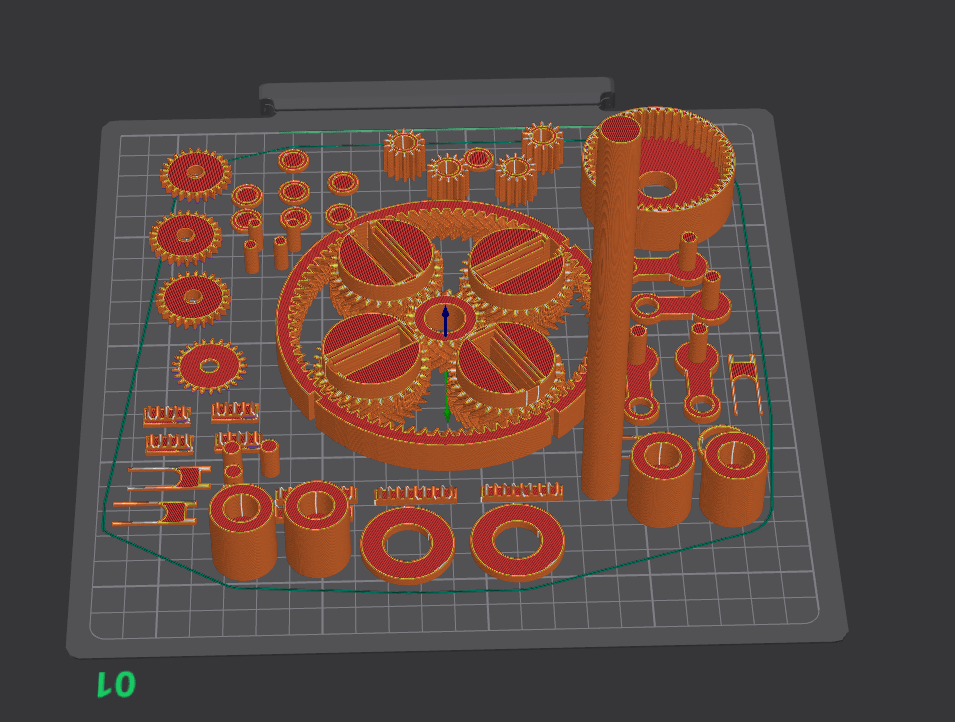This screenshot has width=955, height=722.
Task: Select the front-left hollow cylinder bushing
Action: pyautogui.click(x=241, y=530)
